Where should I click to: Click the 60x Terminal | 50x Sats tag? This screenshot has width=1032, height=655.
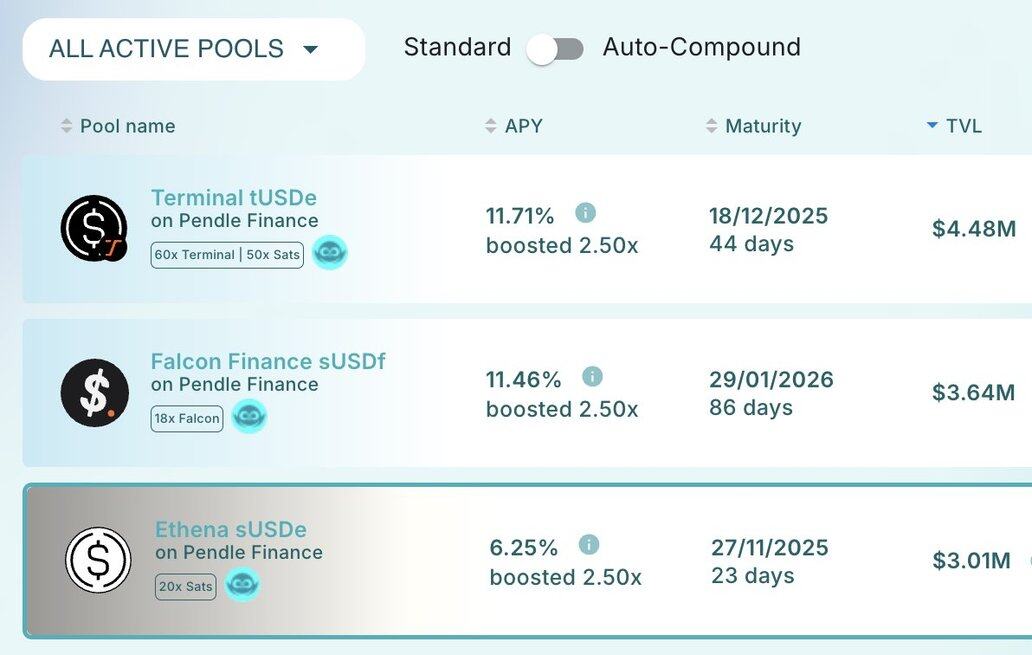tap(227, 255)
